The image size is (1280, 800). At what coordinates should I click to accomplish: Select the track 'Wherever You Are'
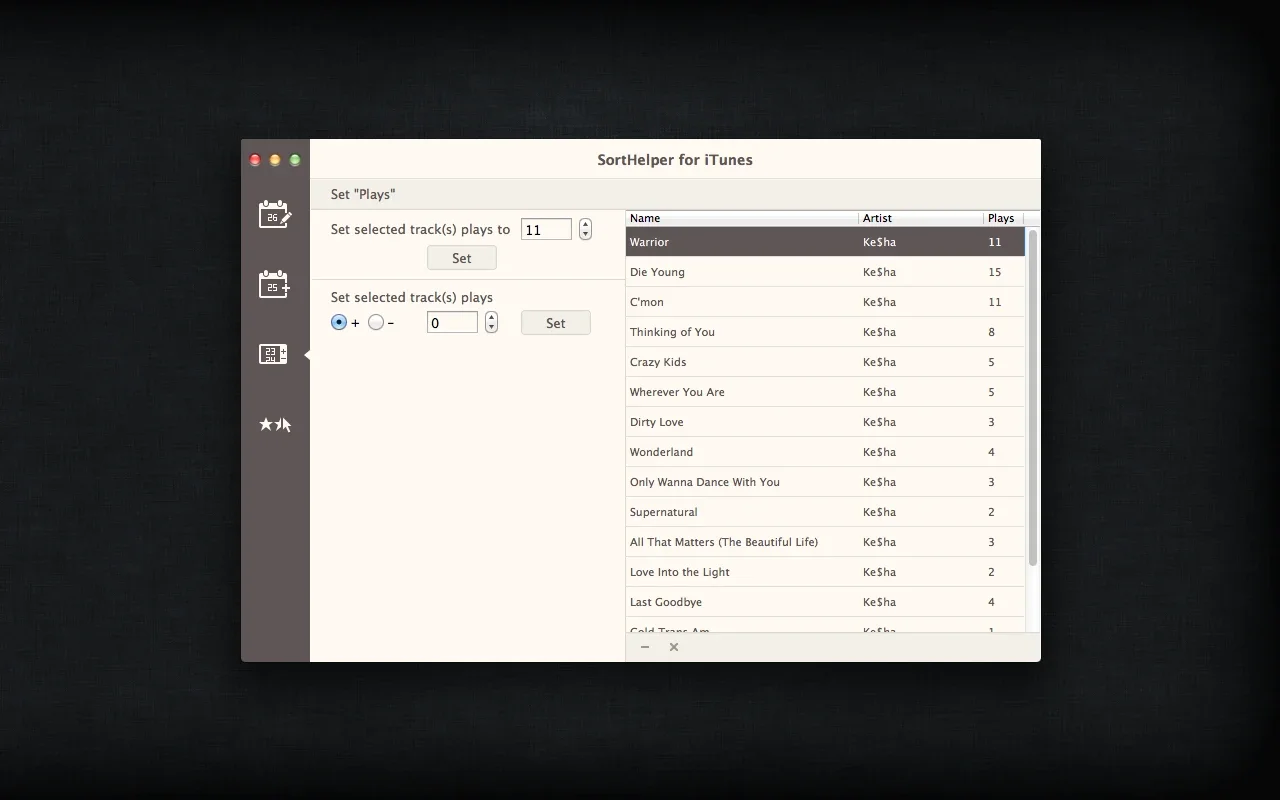pyautogui.click(x=825, y=392)
